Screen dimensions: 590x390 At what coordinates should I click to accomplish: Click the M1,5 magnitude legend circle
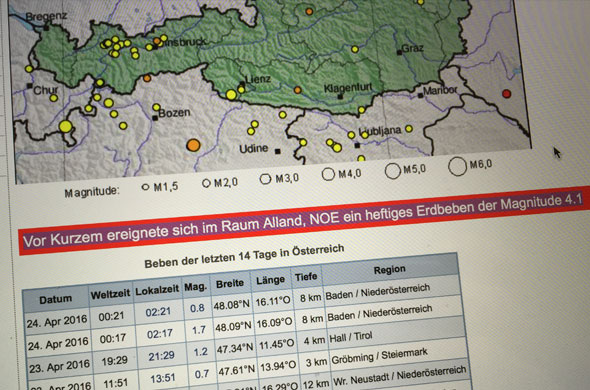[145, 187]
